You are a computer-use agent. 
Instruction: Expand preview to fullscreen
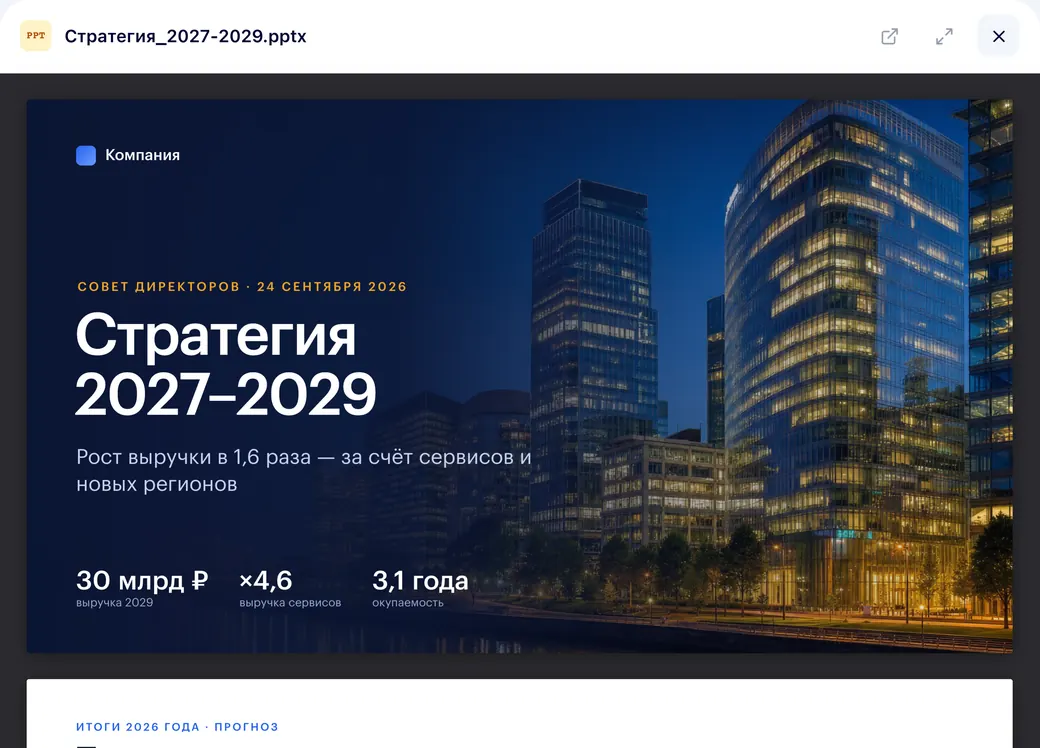(944, 36)
